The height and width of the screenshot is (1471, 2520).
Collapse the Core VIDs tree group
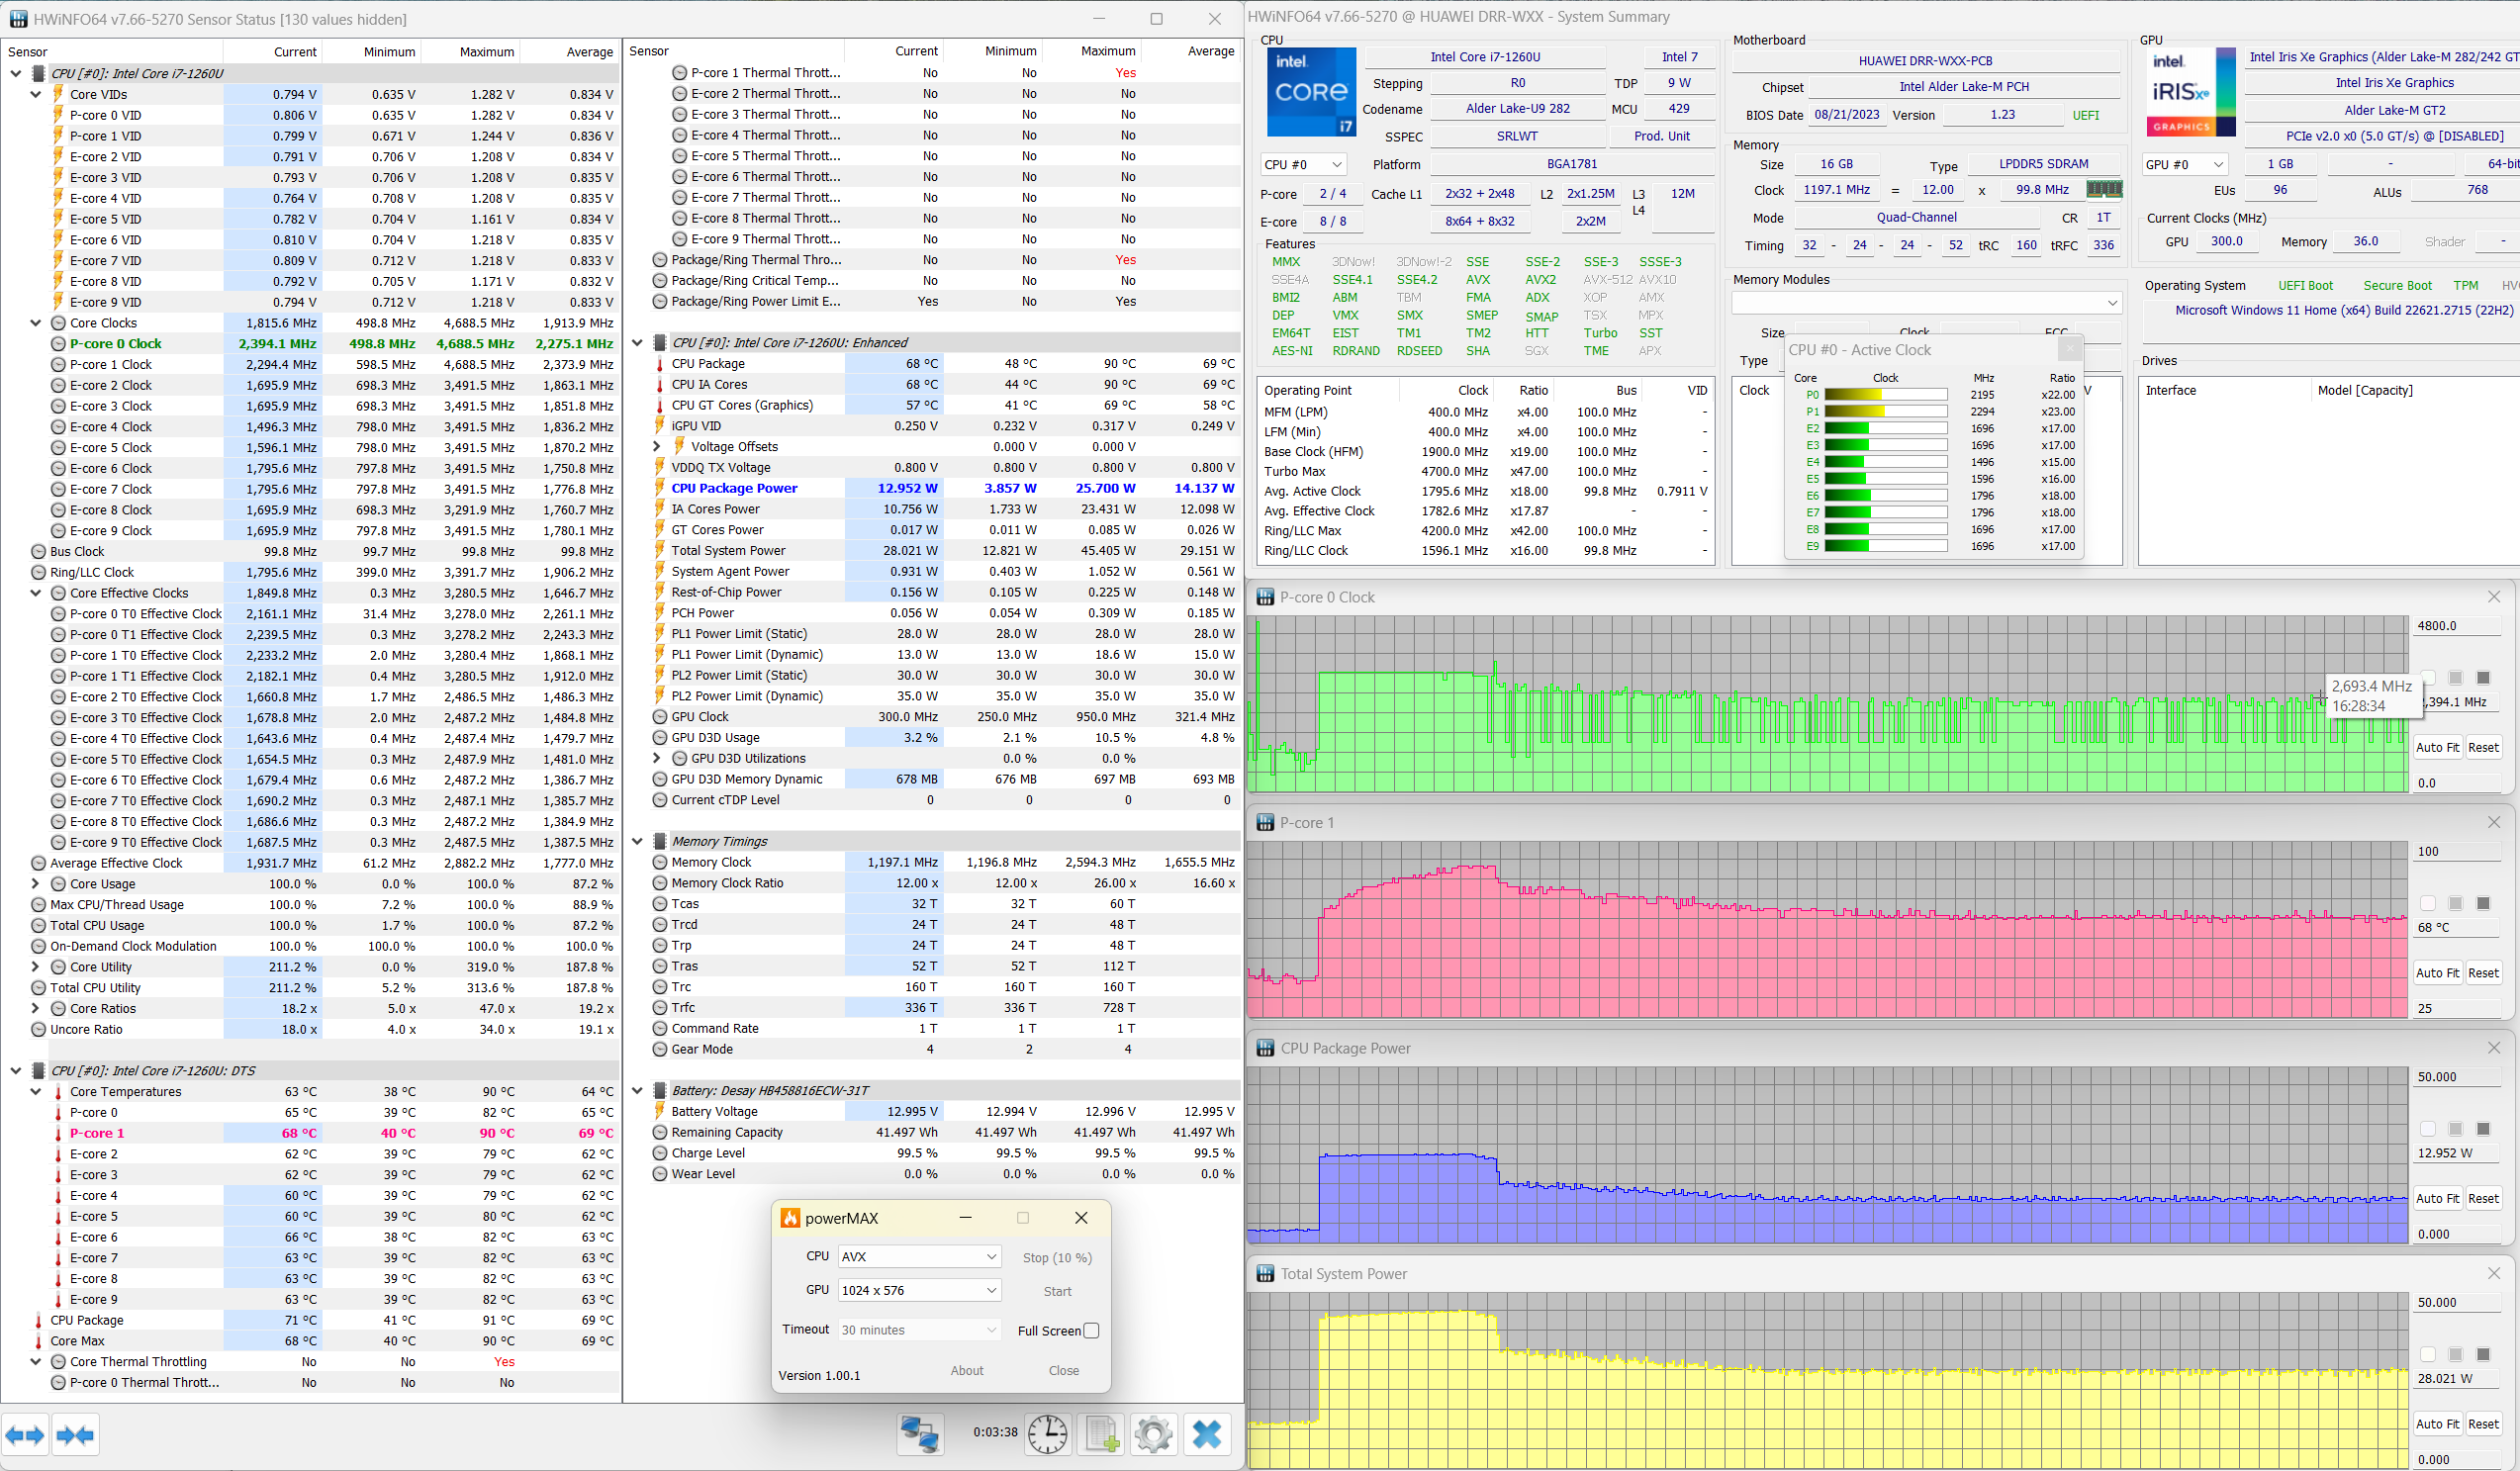tap(36, 94)
